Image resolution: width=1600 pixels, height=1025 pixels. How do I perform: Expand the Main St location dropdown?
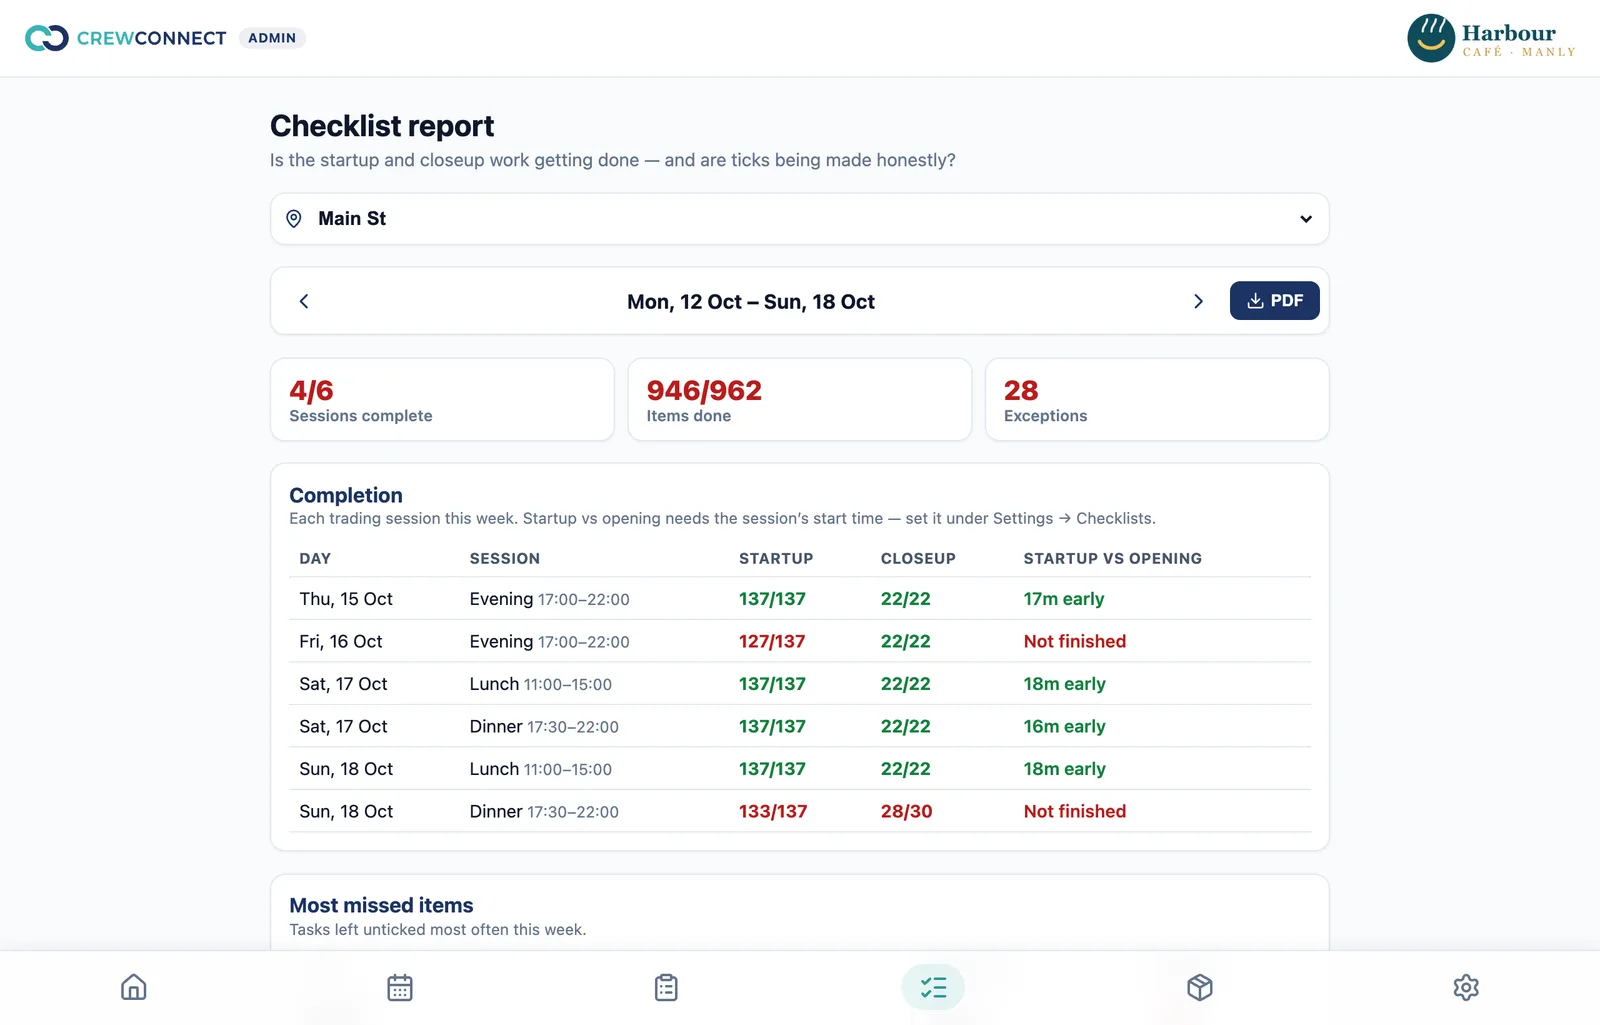(799, 219)
